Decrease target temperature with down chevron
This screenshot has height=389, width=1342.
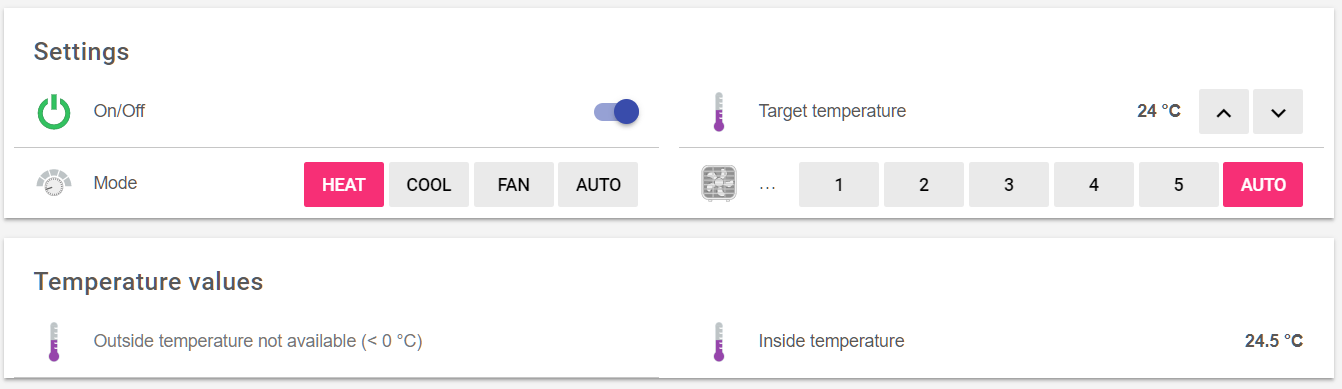[x=1278, y=111]
